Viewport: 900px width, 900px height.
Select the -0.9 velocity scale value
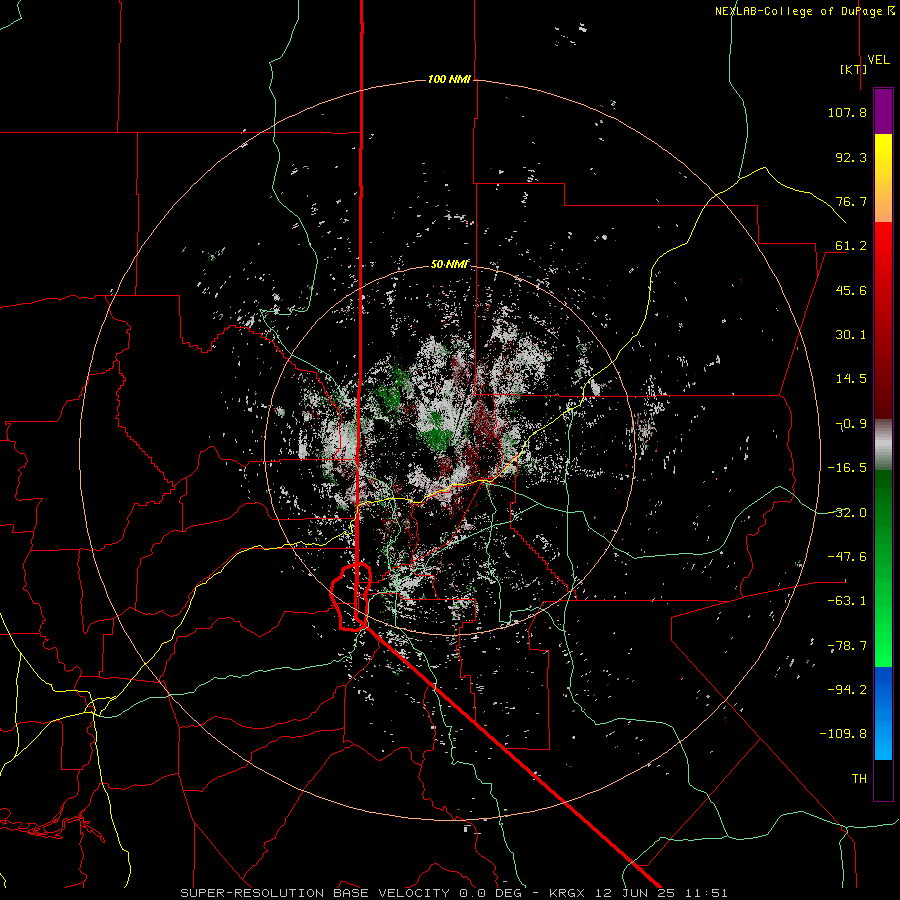[x=851, y=424]
